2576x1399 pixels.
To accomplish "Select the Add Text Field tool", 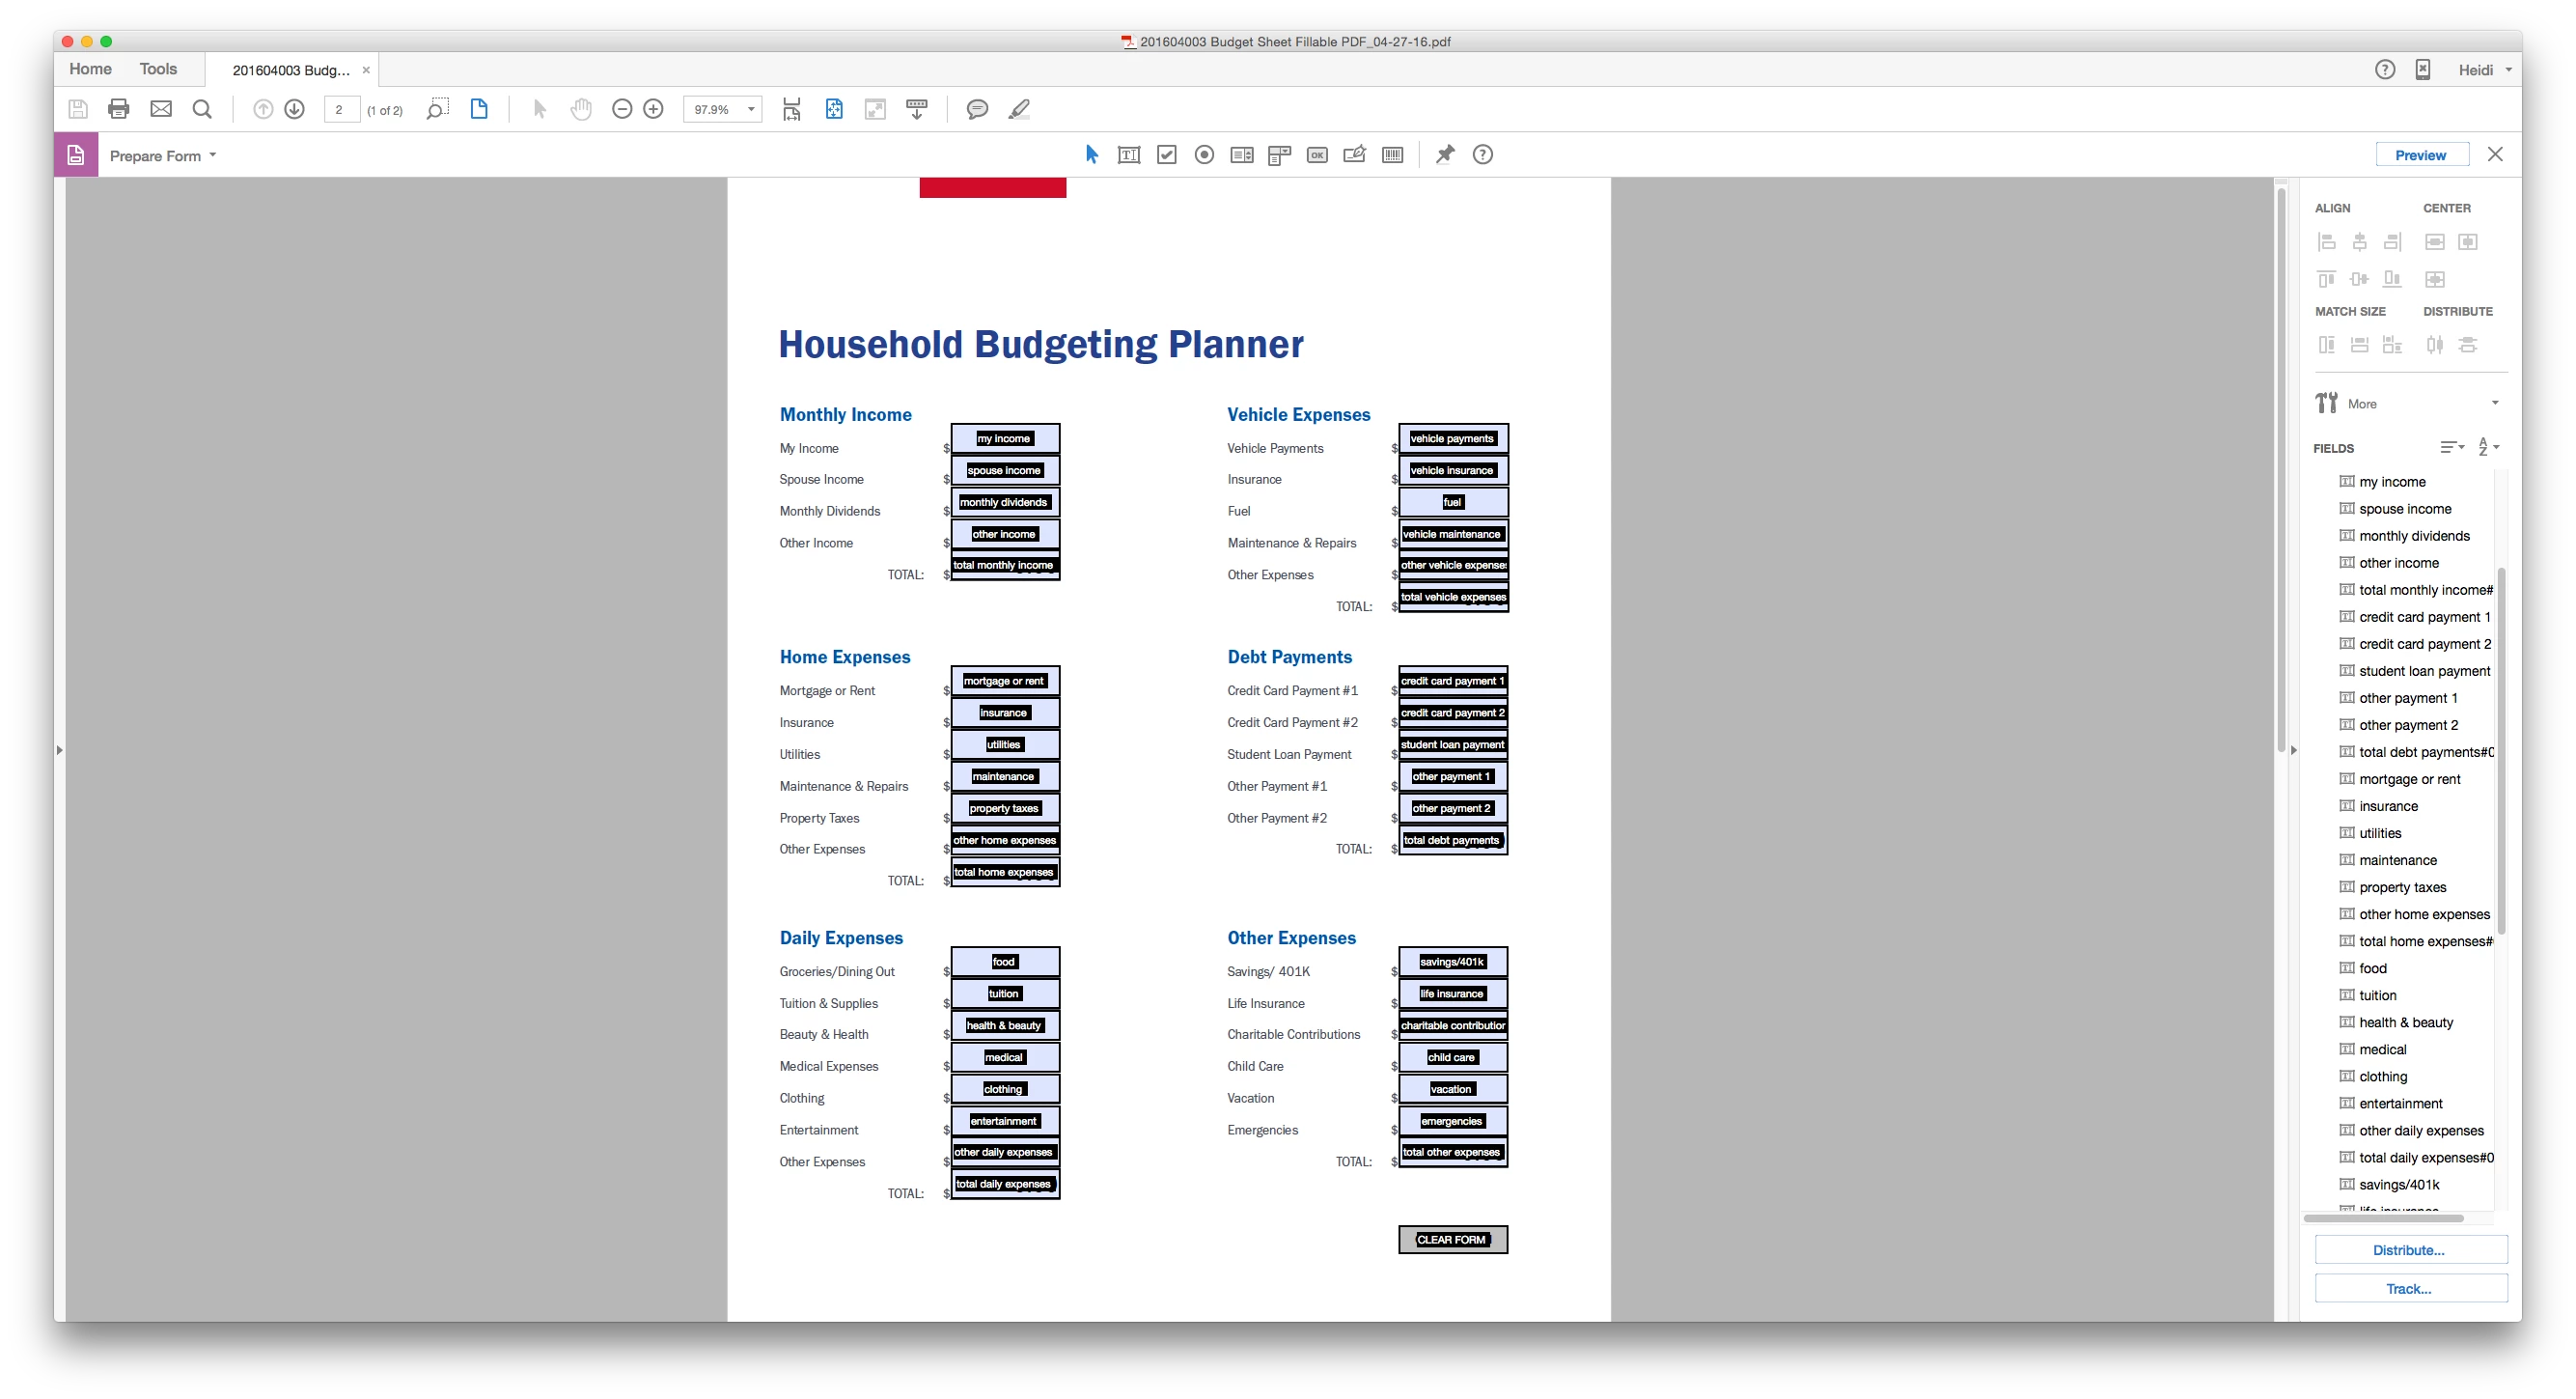I will pyautogui.click(x=1128, y=155).
